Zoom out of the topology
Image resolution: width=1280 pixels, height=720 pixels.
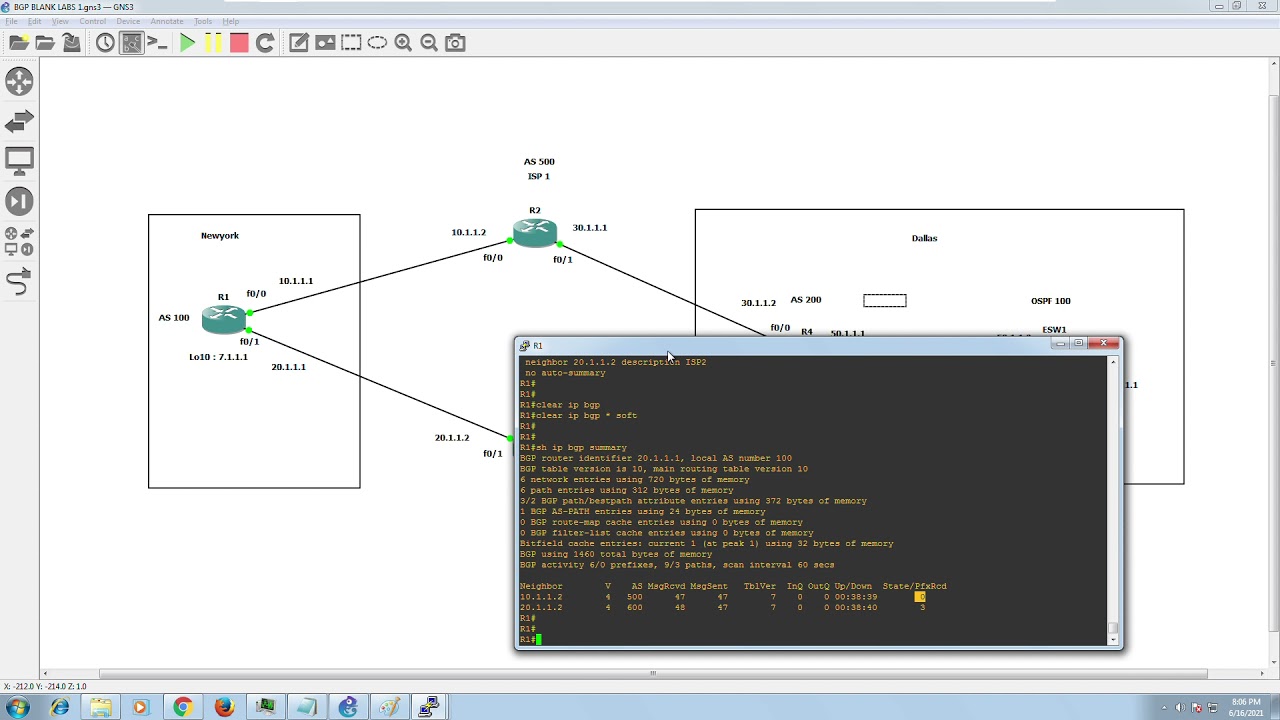[x=429, y=42]
